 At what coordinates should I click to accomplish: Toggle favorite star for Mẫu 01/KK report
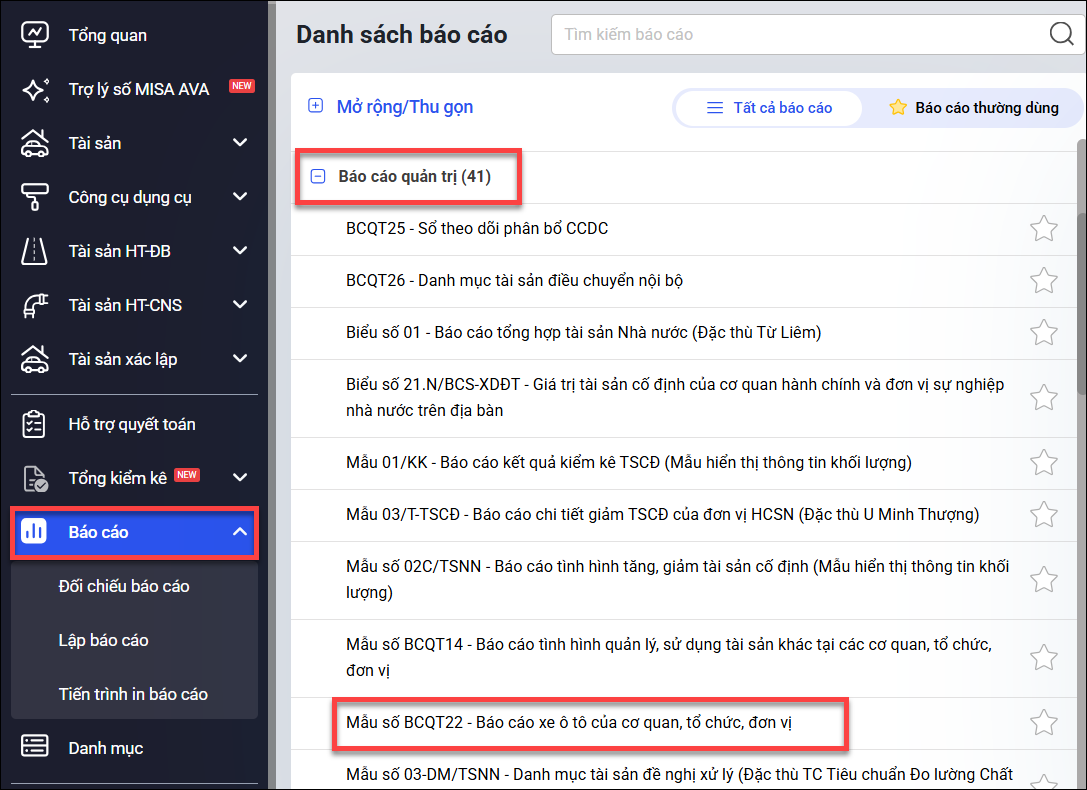pyautogui.click(x=1043, y=462)
